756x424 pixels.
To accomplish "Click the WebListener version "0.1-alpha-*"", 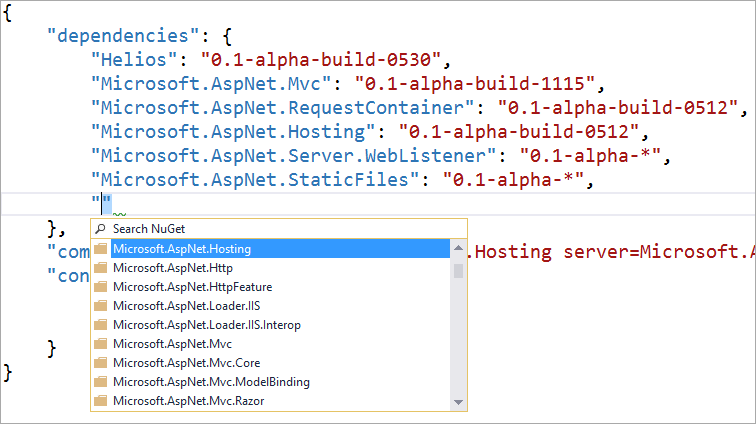I will coord(591,156).
